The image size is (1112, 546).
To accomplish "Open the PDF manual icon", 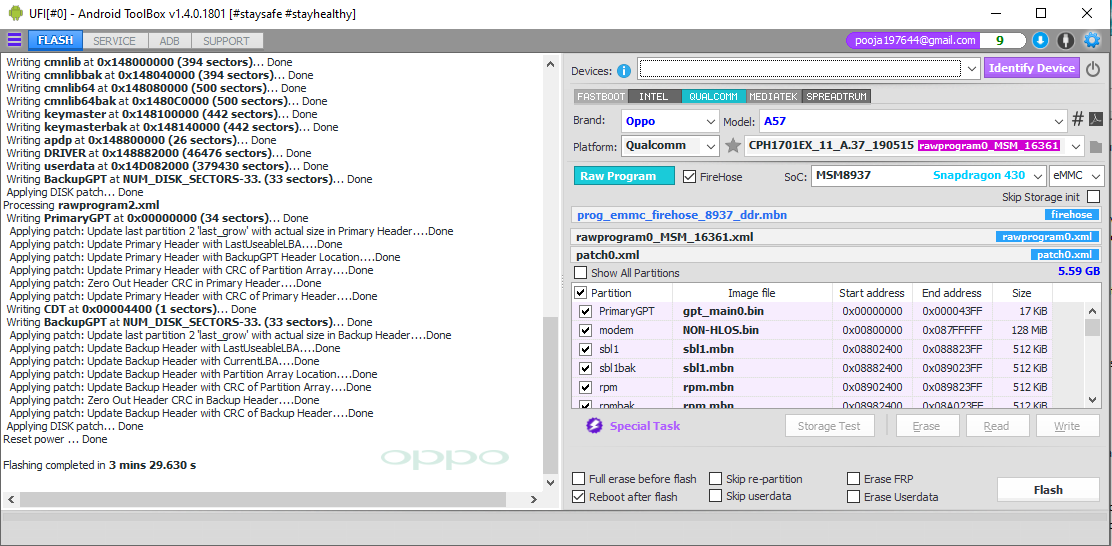I will tap(1096, 119).
